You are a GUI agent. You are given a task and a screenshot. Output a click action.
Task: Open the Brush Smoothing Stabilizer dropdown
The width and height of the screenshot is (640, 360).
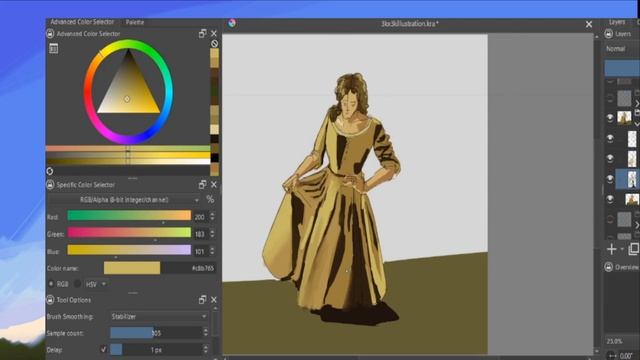[159, 316]
